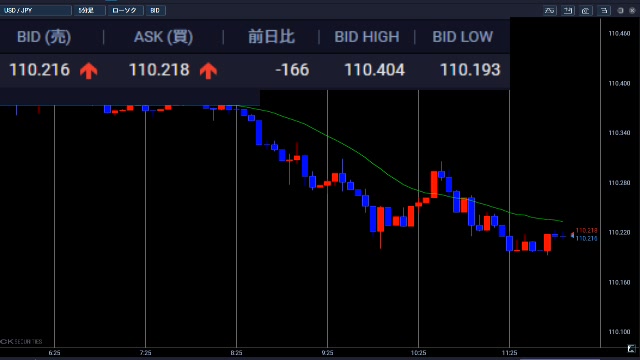The height and width of the screenshot is (360, 640).
Task: Click the BID HIGH value 110.404
Action: tap(375, 70)
